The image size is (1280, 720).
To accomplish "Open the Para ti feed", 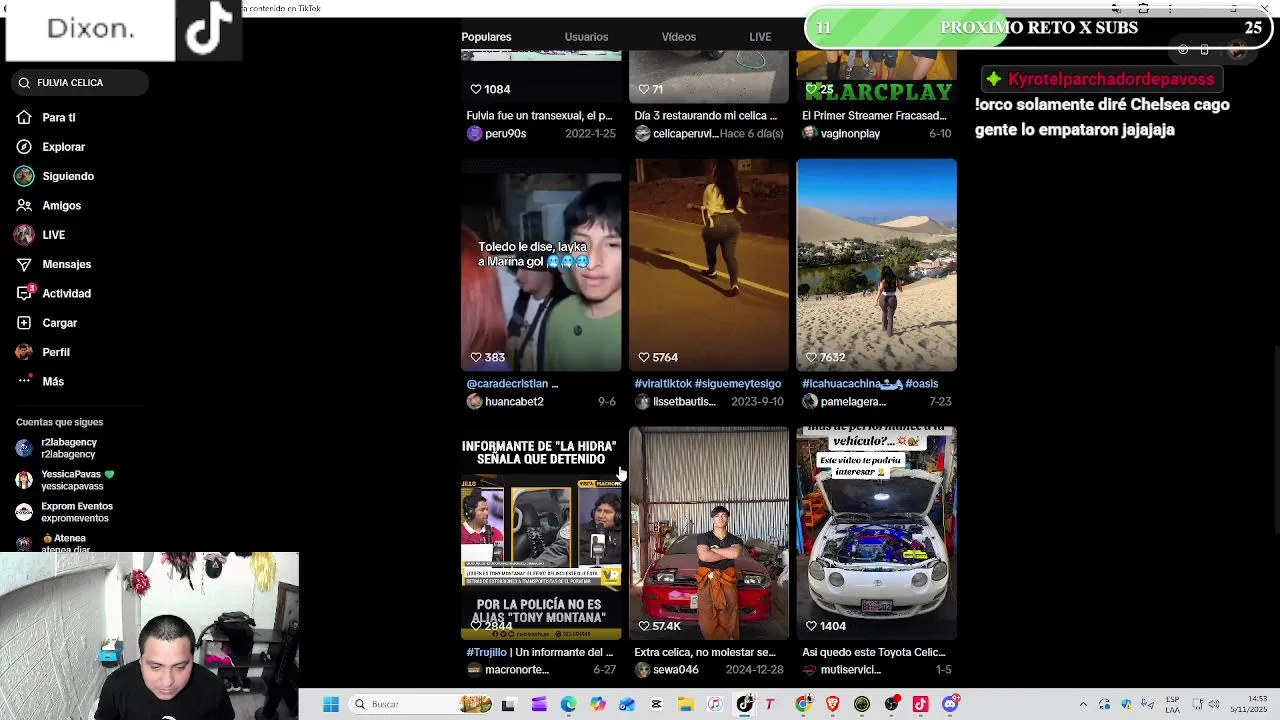I will (46, 117).
